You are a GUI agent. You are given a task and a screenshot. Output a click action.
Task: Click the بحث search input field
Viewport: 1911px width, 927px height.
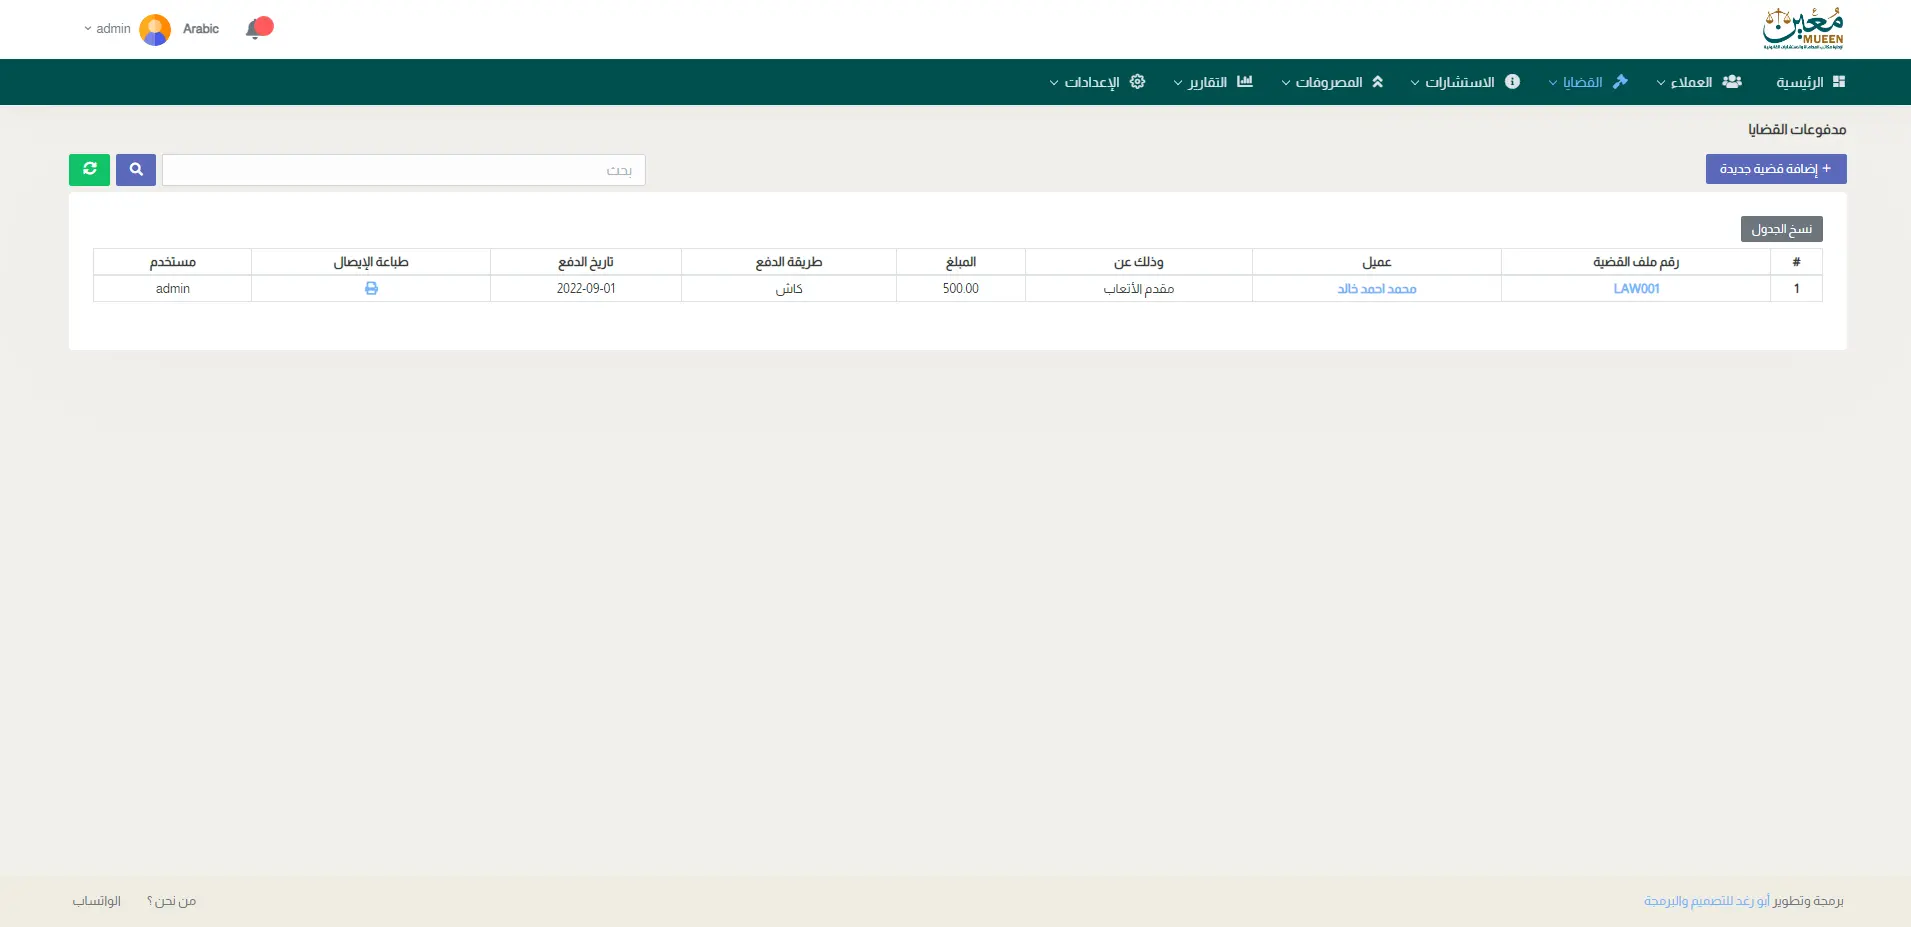click(x=403, y=170)
